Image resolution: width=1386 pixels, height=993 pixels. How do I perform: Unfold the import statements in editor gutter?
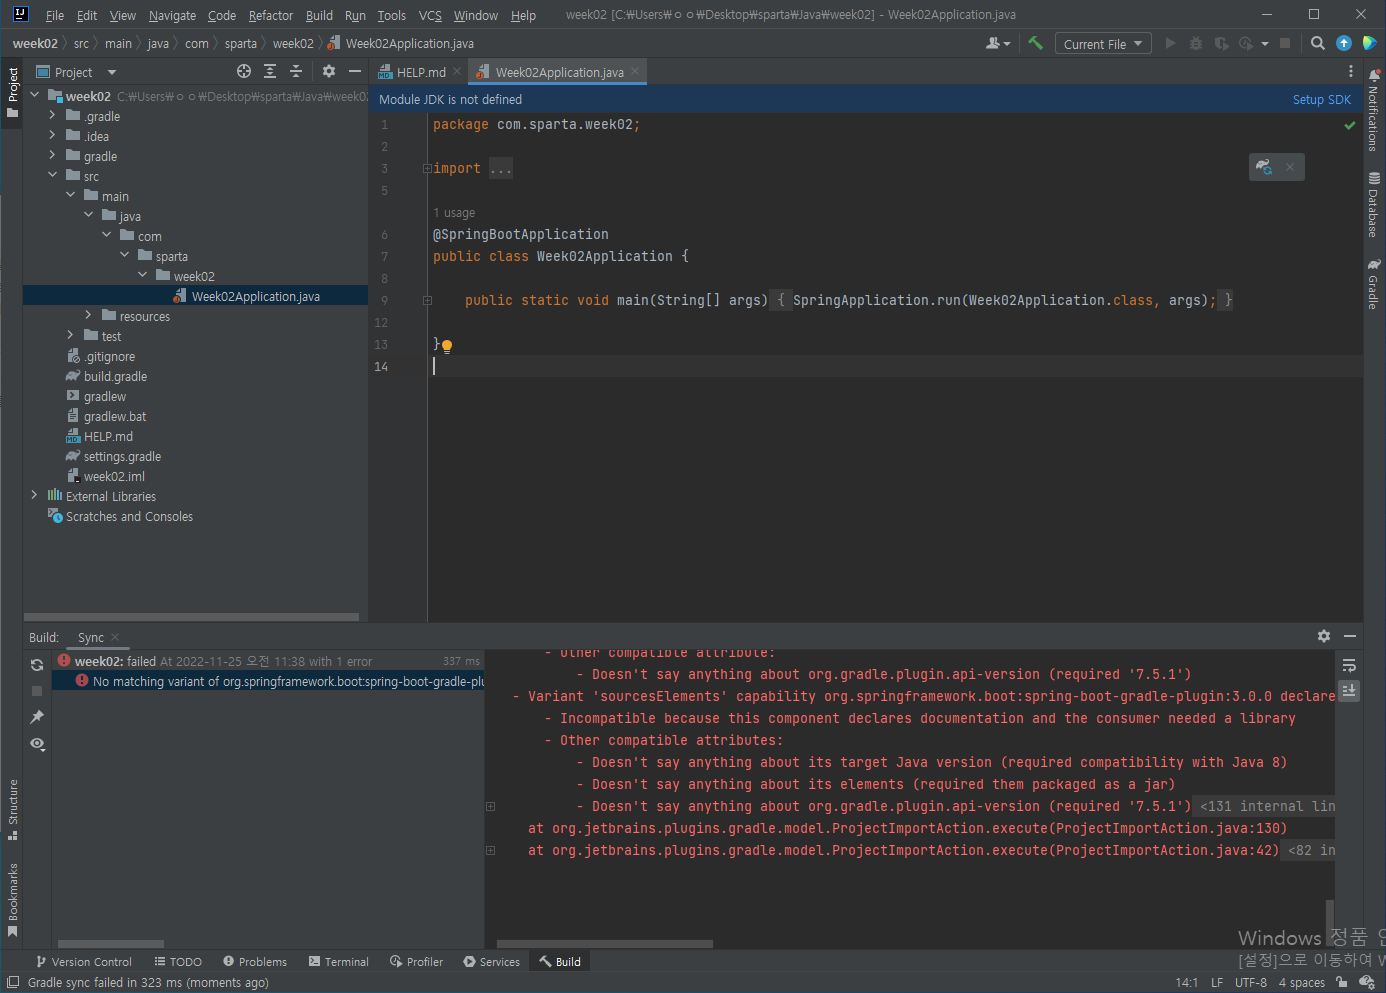pos(427,169)
